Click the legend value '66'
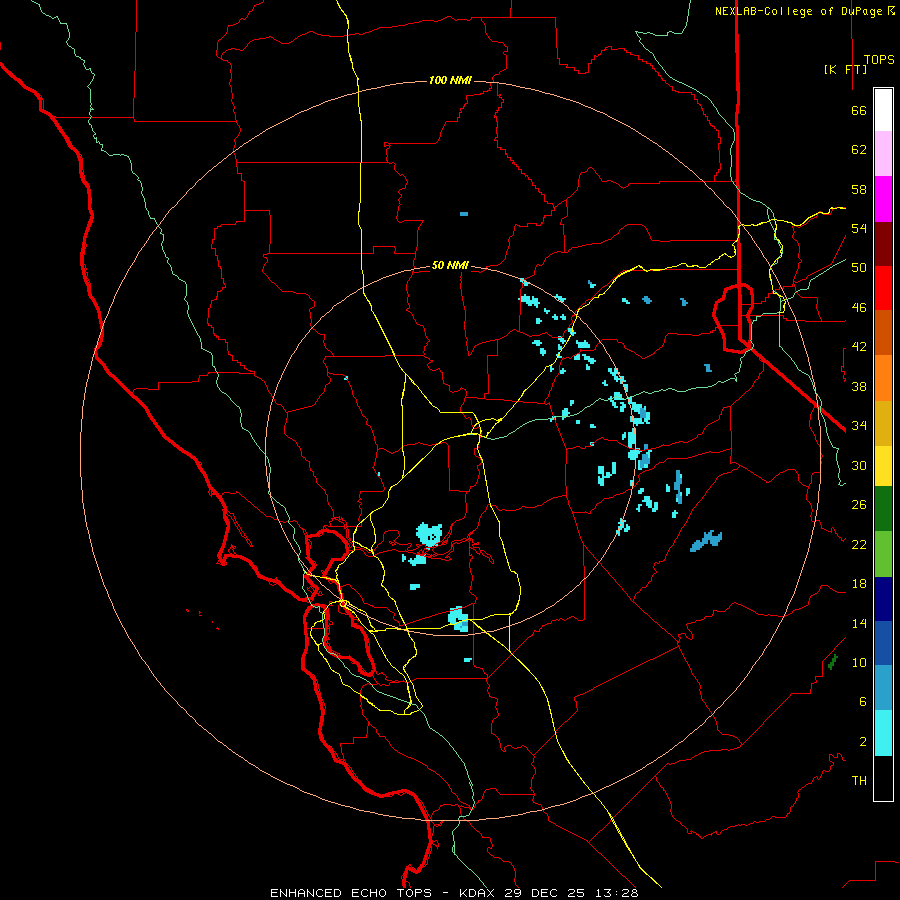 pos(859,110)
